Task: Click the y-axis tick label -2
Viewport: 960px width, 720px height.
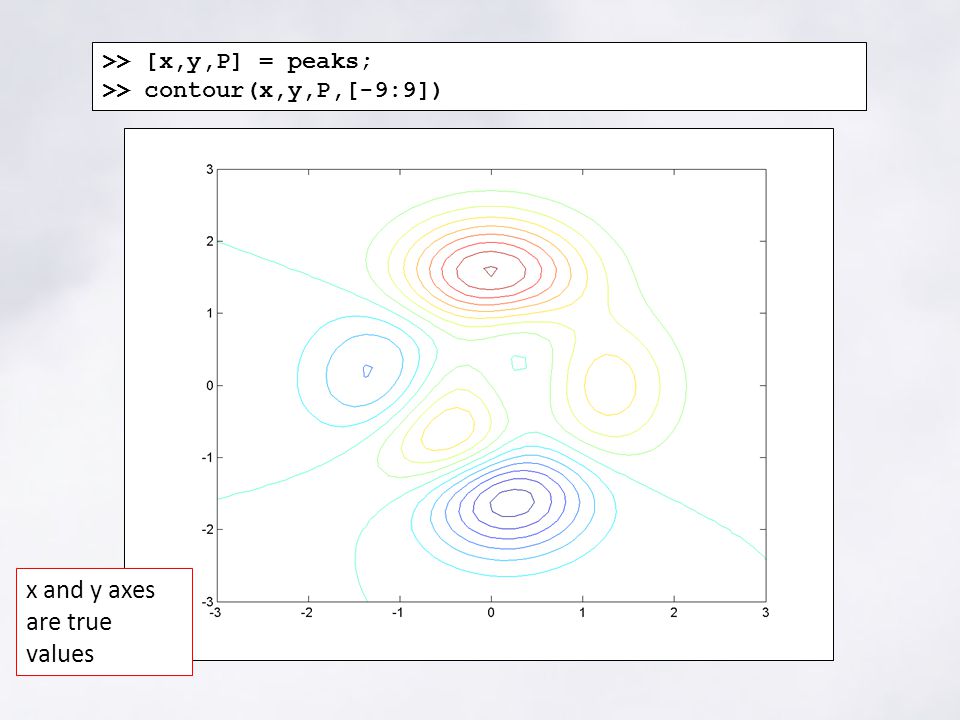Action: click(x=207, y=530)
